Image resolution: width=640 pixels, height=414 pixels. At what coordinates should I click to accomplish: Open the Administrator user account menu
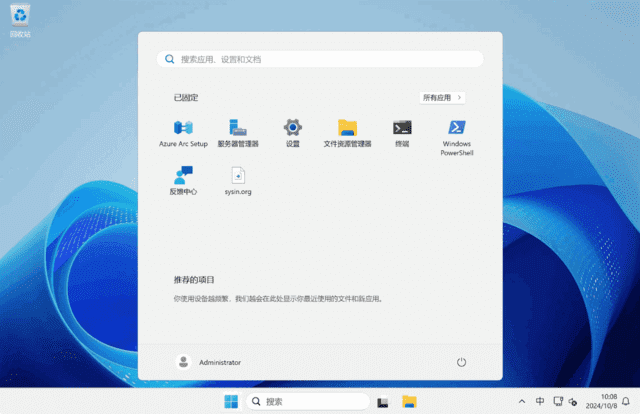pos(209,362)
